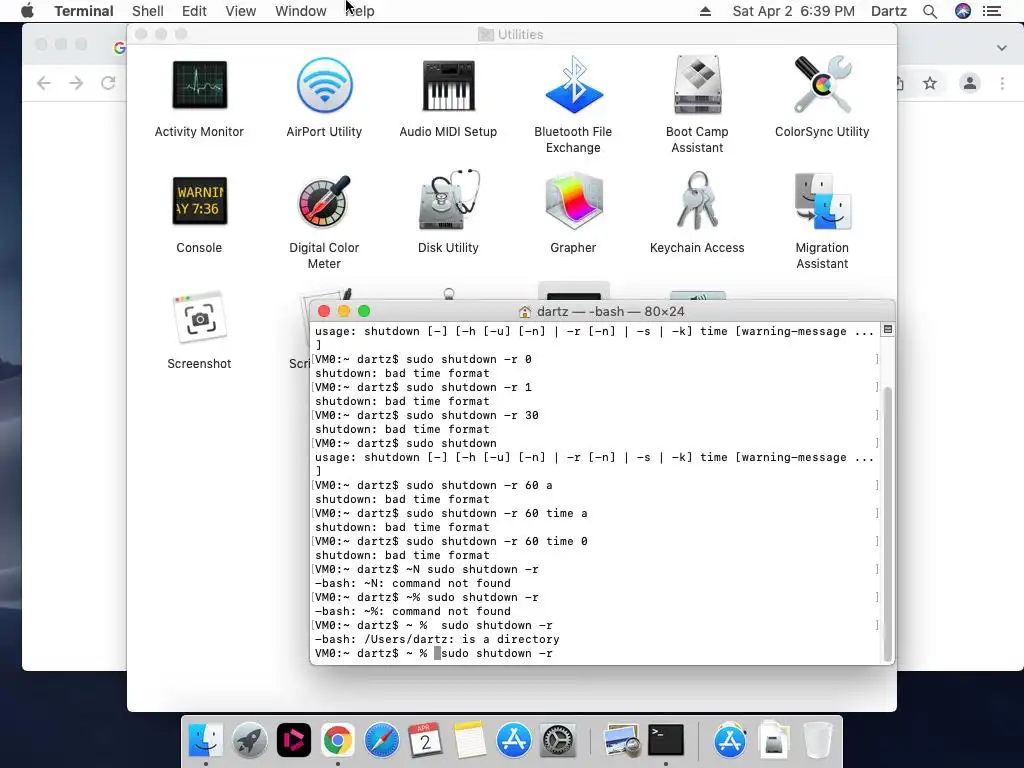1024x768 pixels.
Task: Click the text '-bash: ~N: command not found'
Action: tap(413, 583)
